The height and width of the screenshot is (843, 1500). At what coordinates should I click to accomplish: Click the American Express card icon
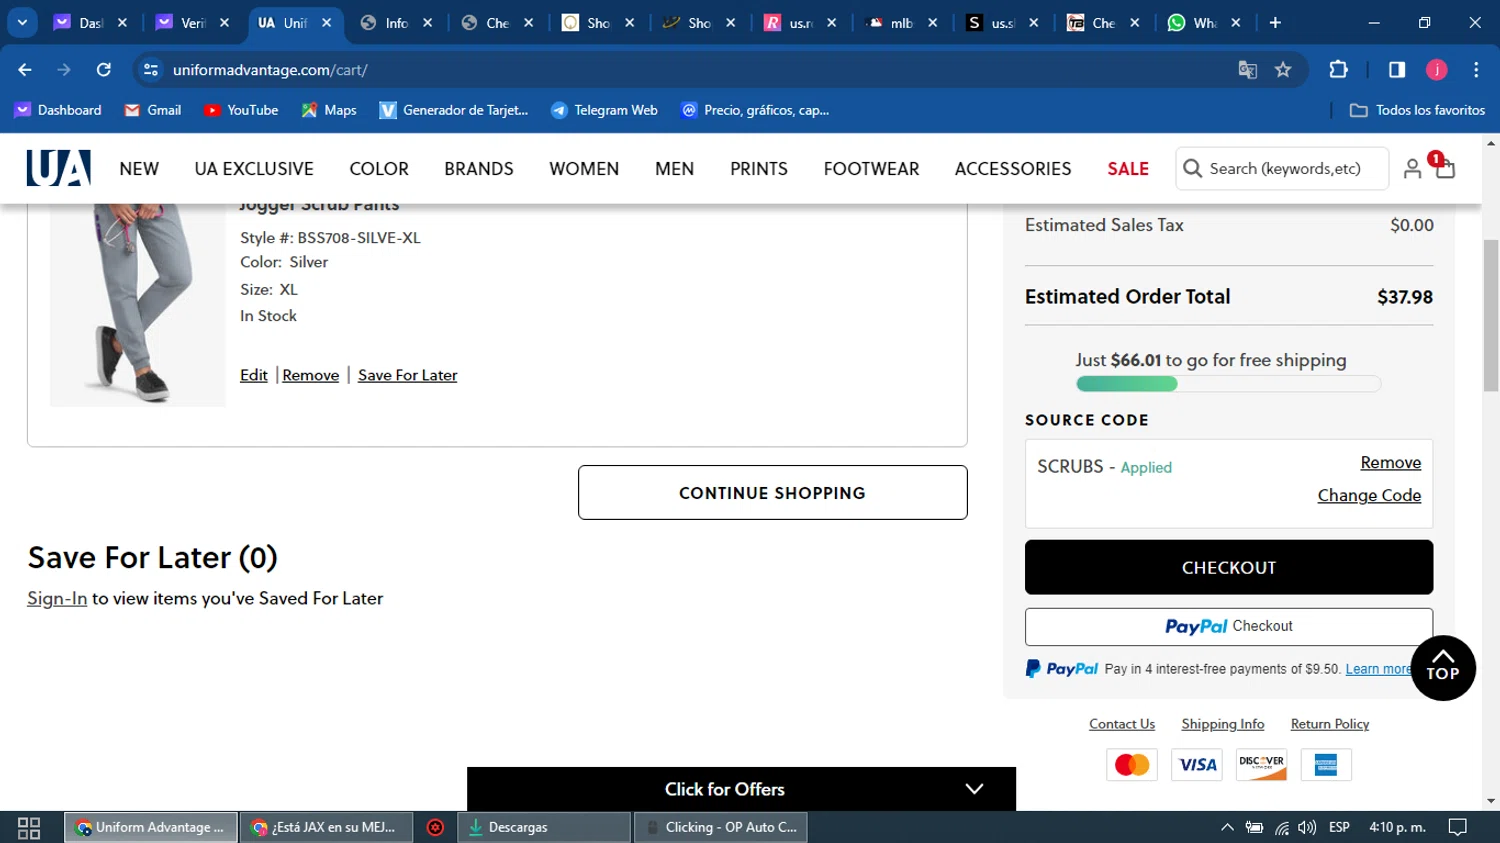1326,765
